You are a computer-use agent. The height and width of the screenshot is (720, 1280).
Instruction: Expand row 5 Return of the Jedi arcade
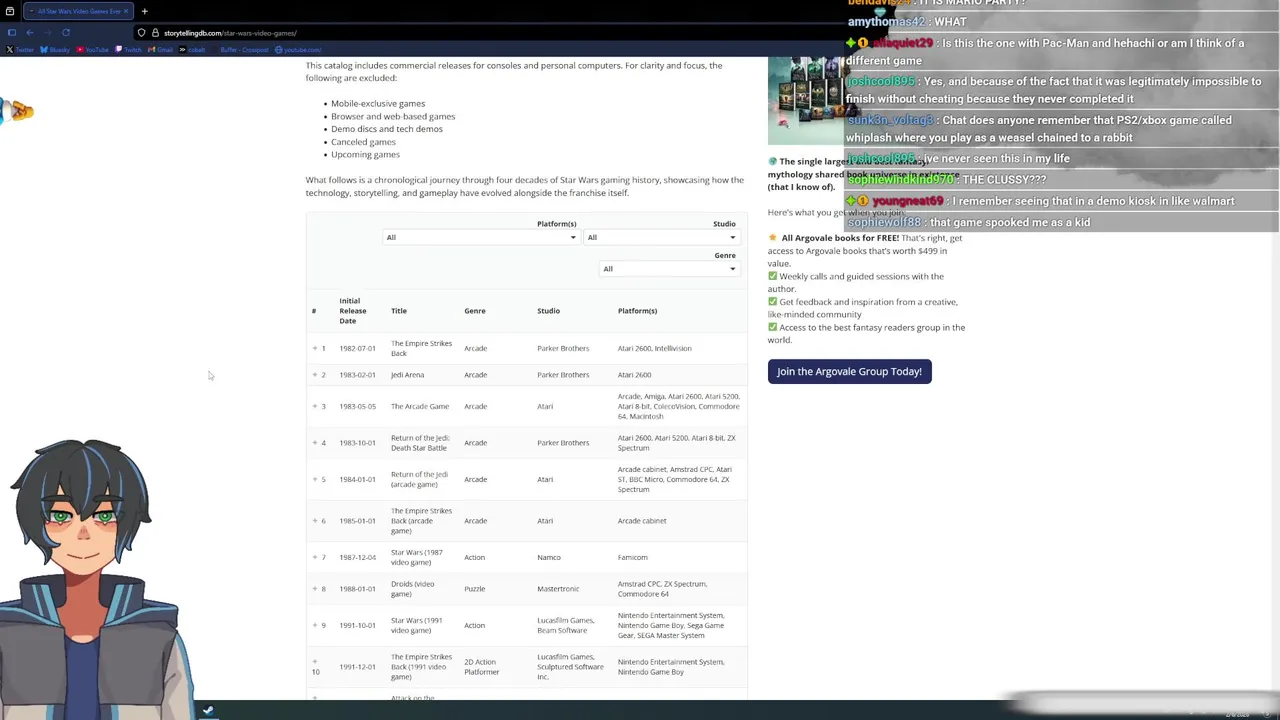coord(315,479)
